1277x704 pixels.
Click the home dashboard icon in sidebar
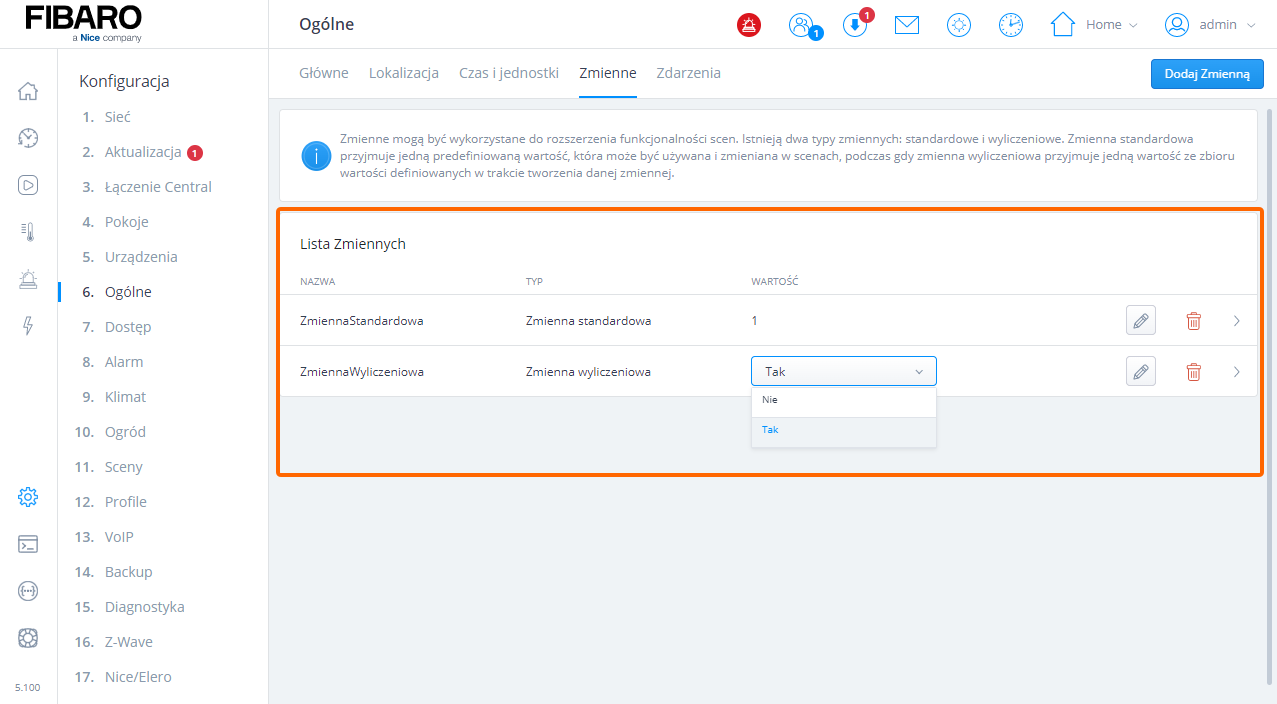click(28, 92)
